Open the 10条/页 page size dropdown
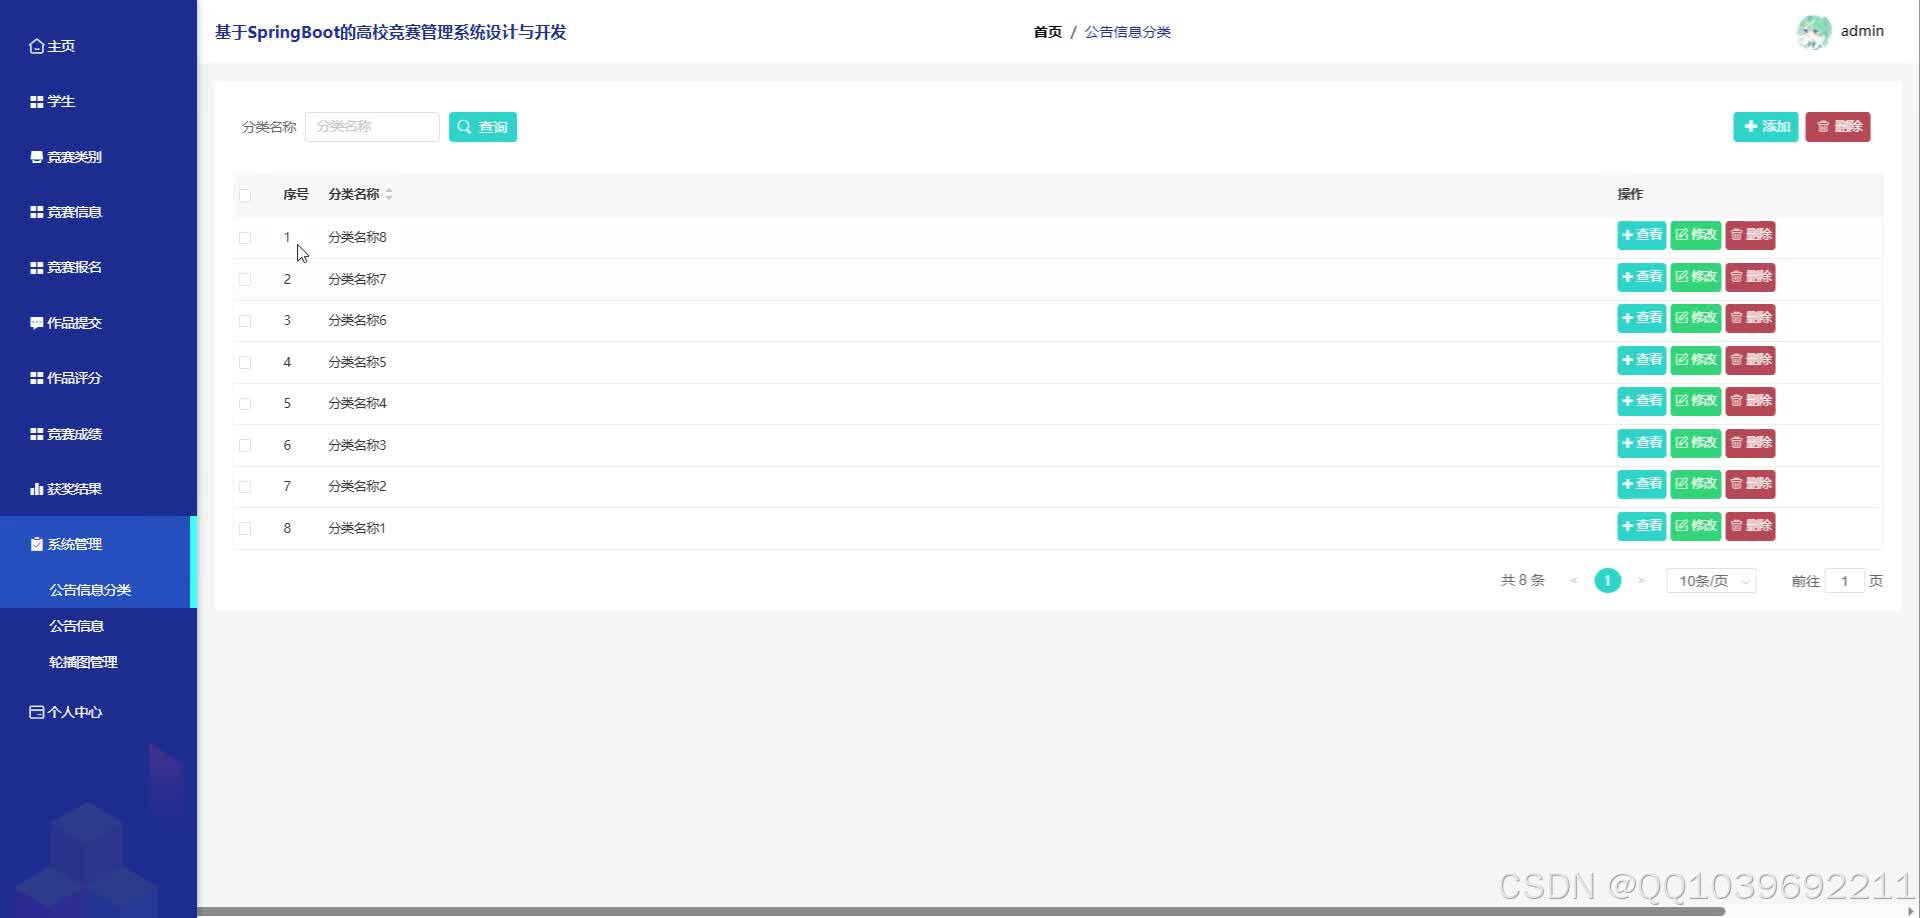 [1711, 581]
